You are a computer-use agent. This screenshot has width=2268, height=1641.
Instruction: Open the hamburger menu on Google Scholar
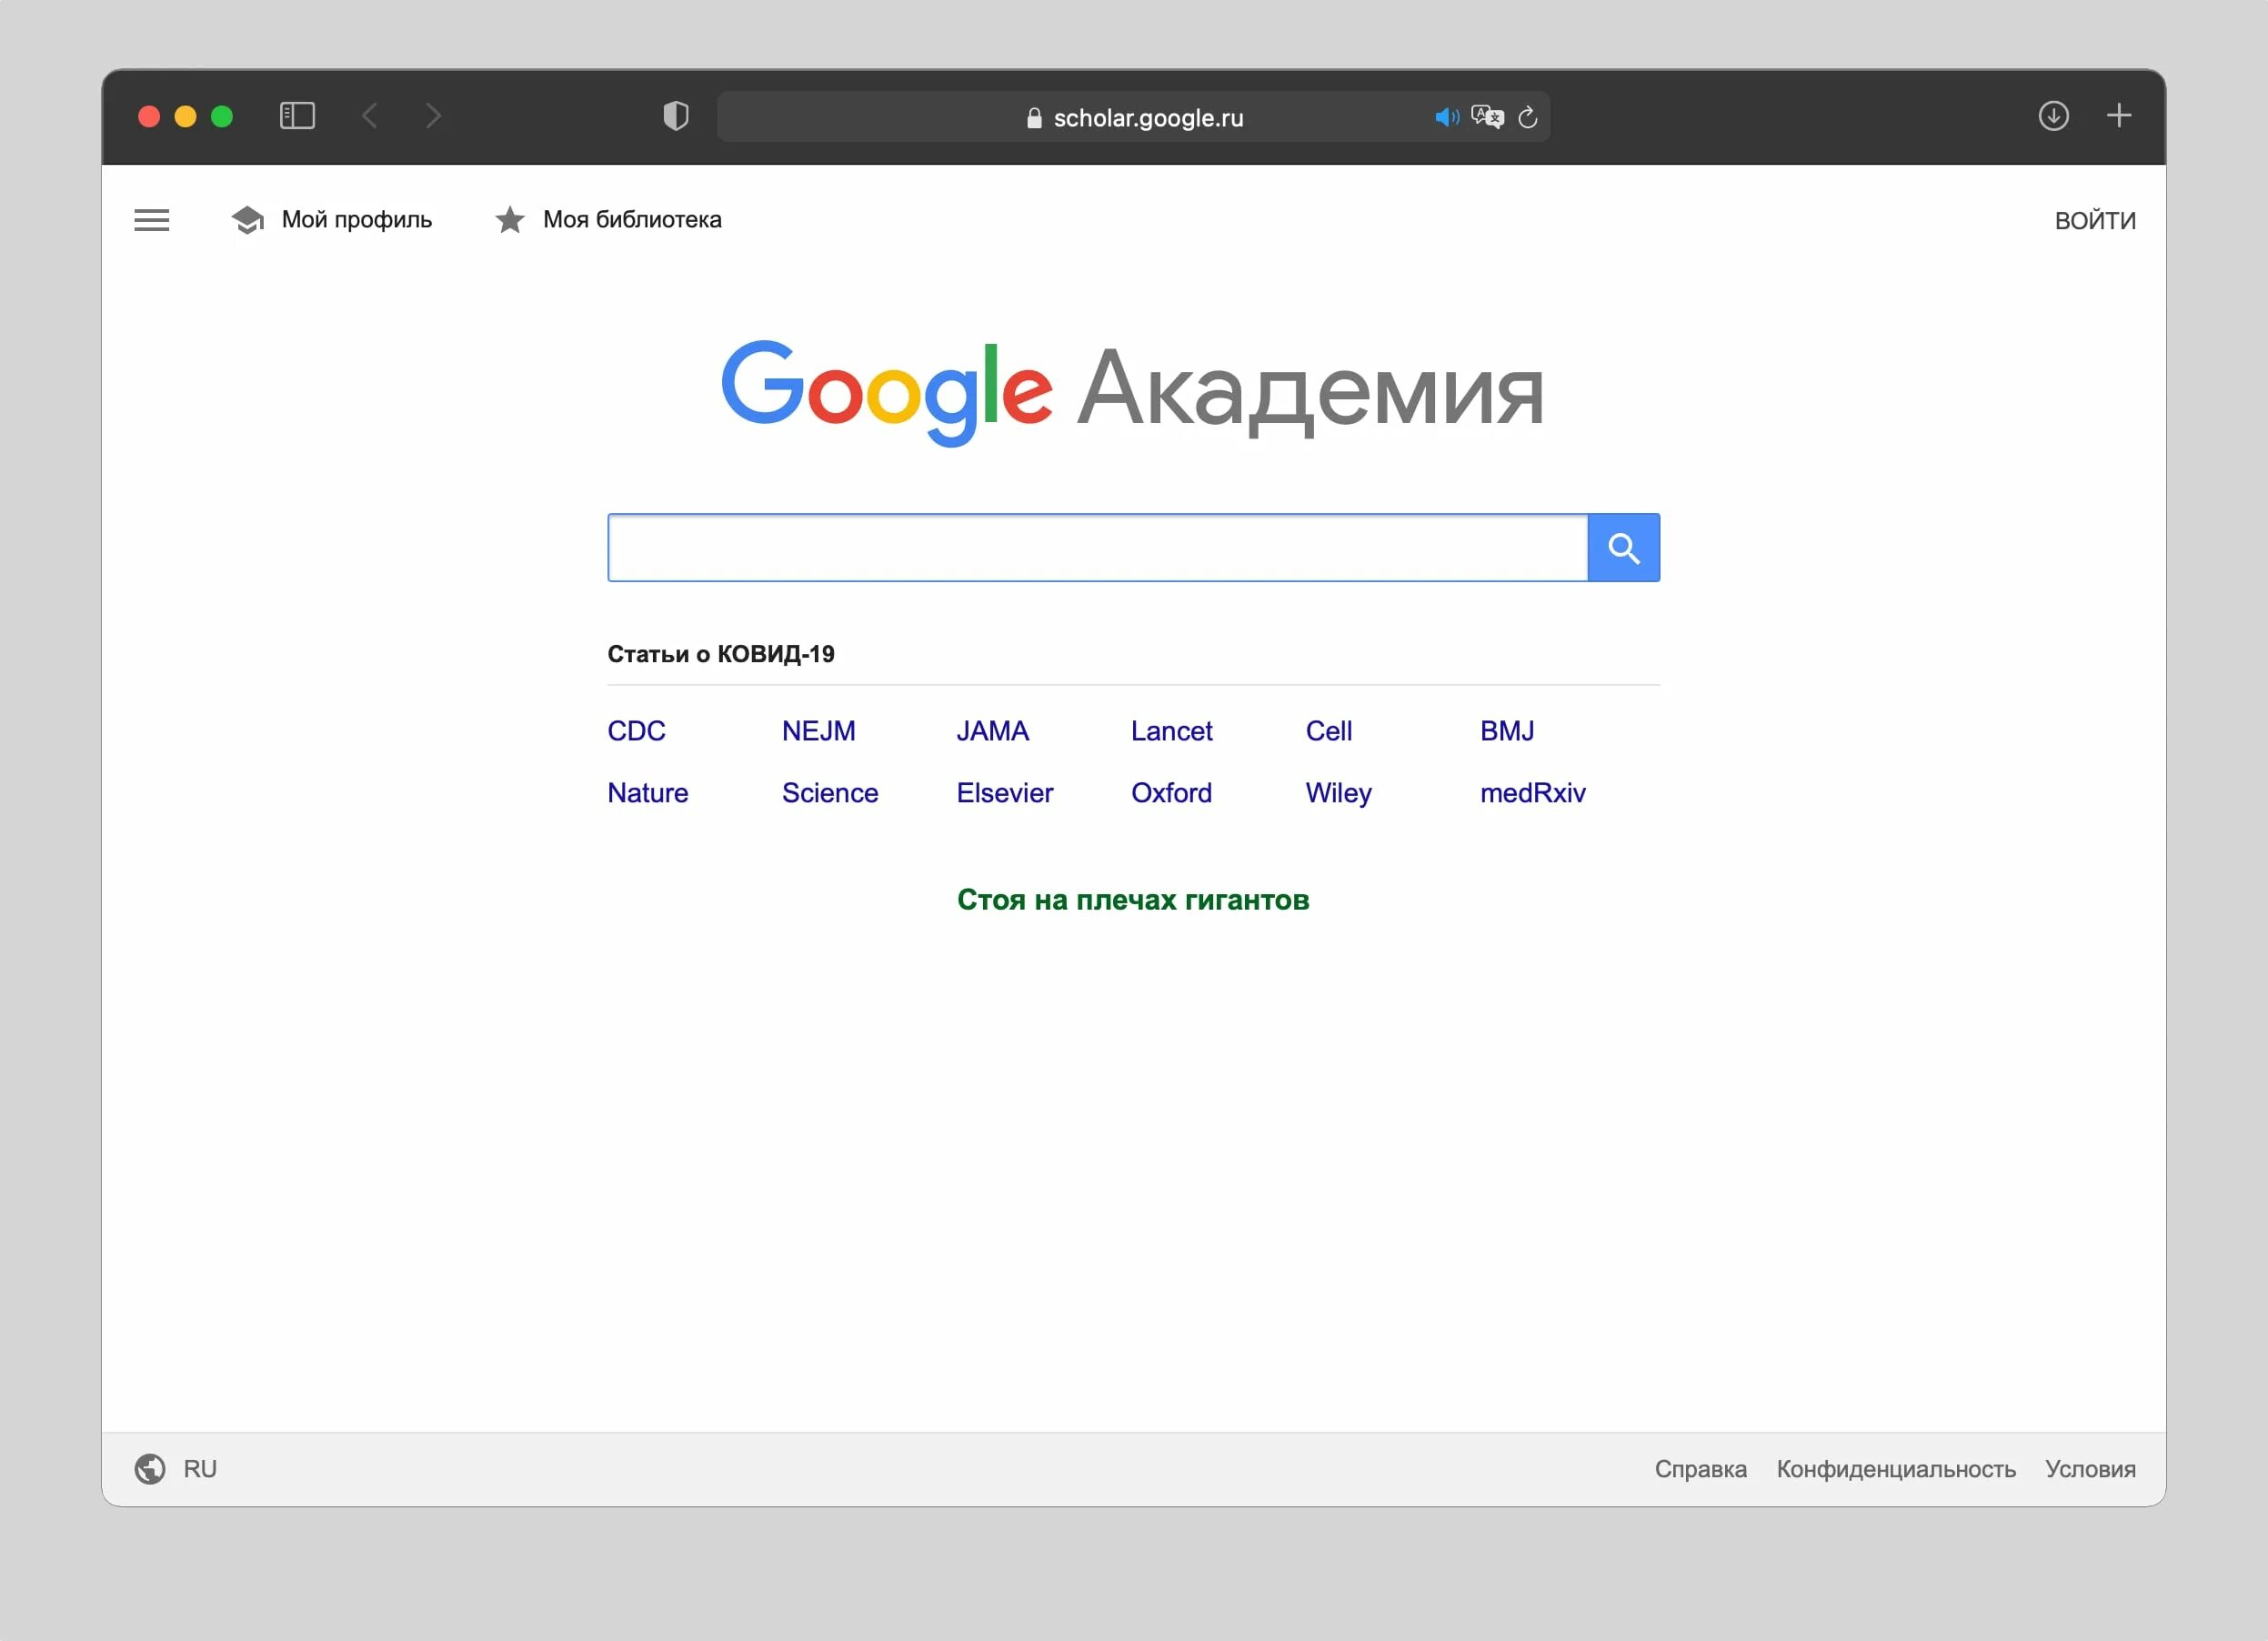[x=151, y=220]
